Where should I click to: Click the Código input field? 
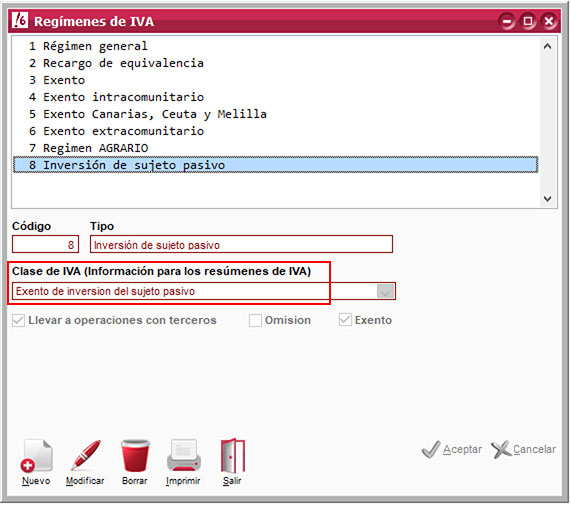(x=45, y=244)
